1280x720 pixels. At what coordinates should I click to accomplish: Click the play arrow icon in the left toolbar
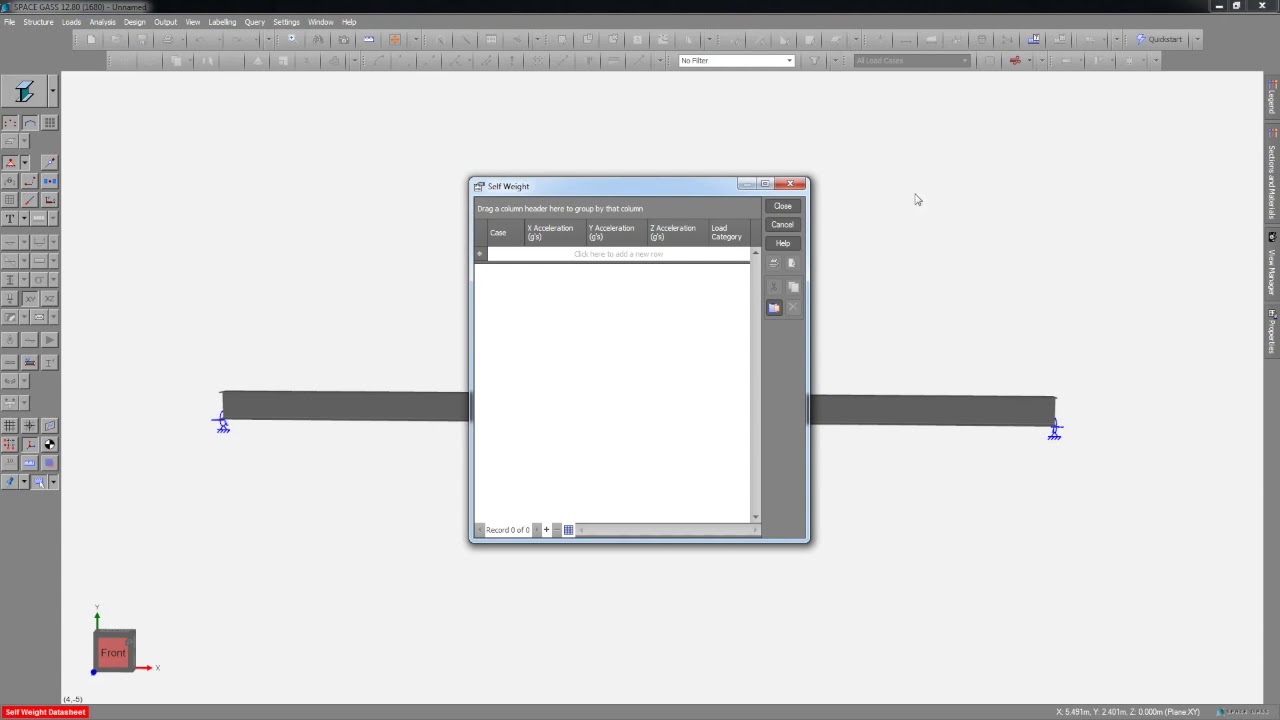point(49,340)
